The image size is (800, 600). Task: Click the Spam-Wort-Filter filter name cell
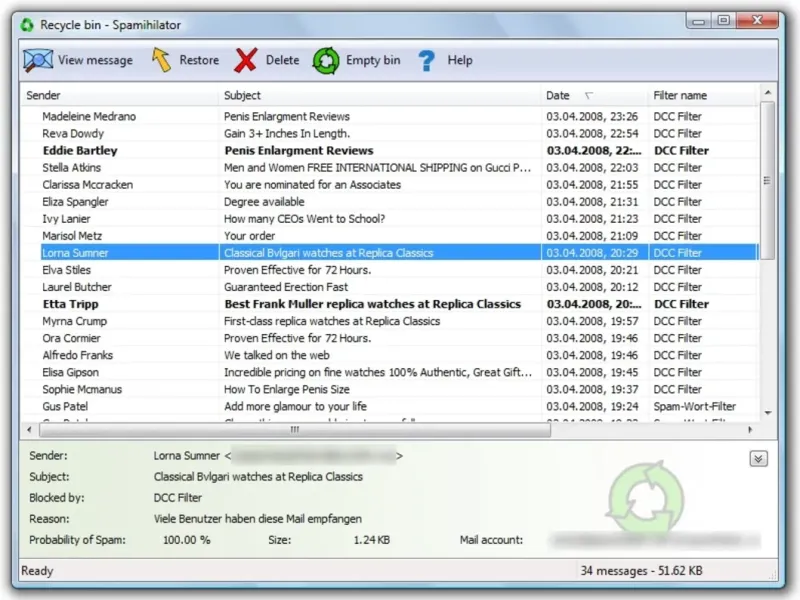coord(694,407)
